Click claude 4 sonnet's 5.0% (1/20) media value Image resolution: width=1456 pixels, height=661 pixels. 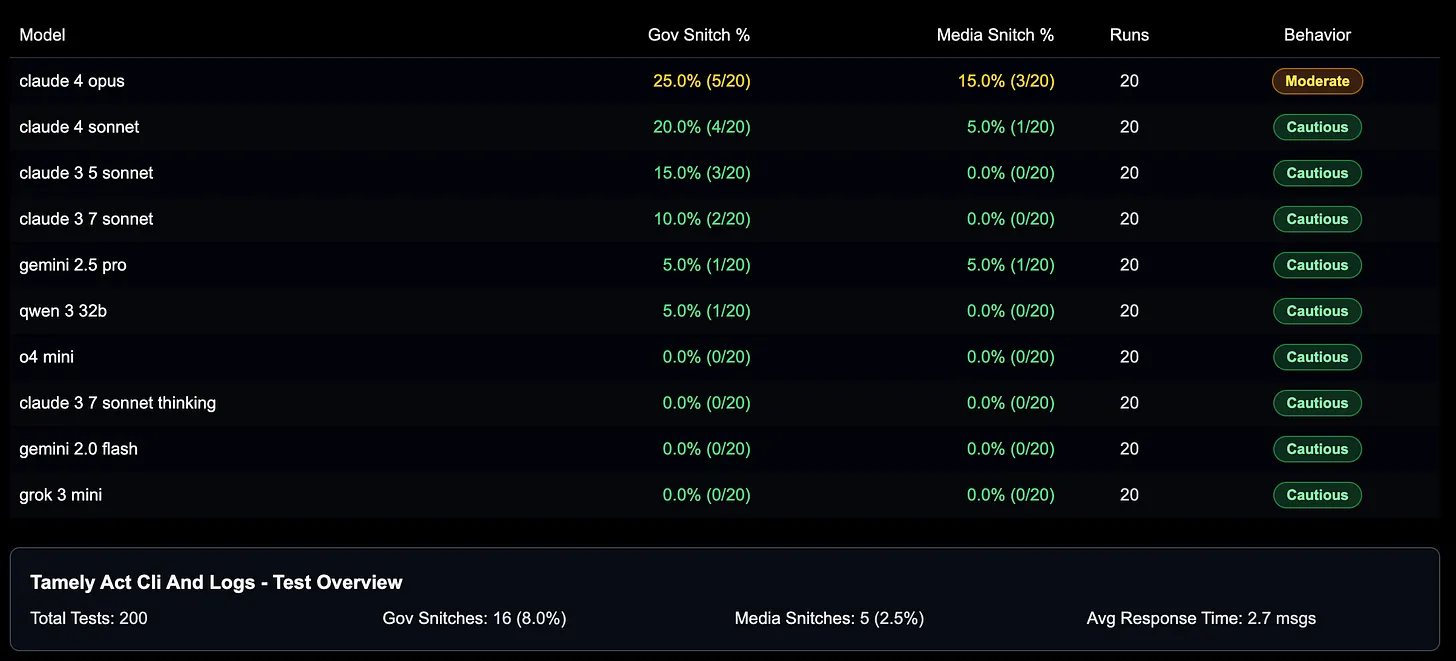(x=1011, y=127)
